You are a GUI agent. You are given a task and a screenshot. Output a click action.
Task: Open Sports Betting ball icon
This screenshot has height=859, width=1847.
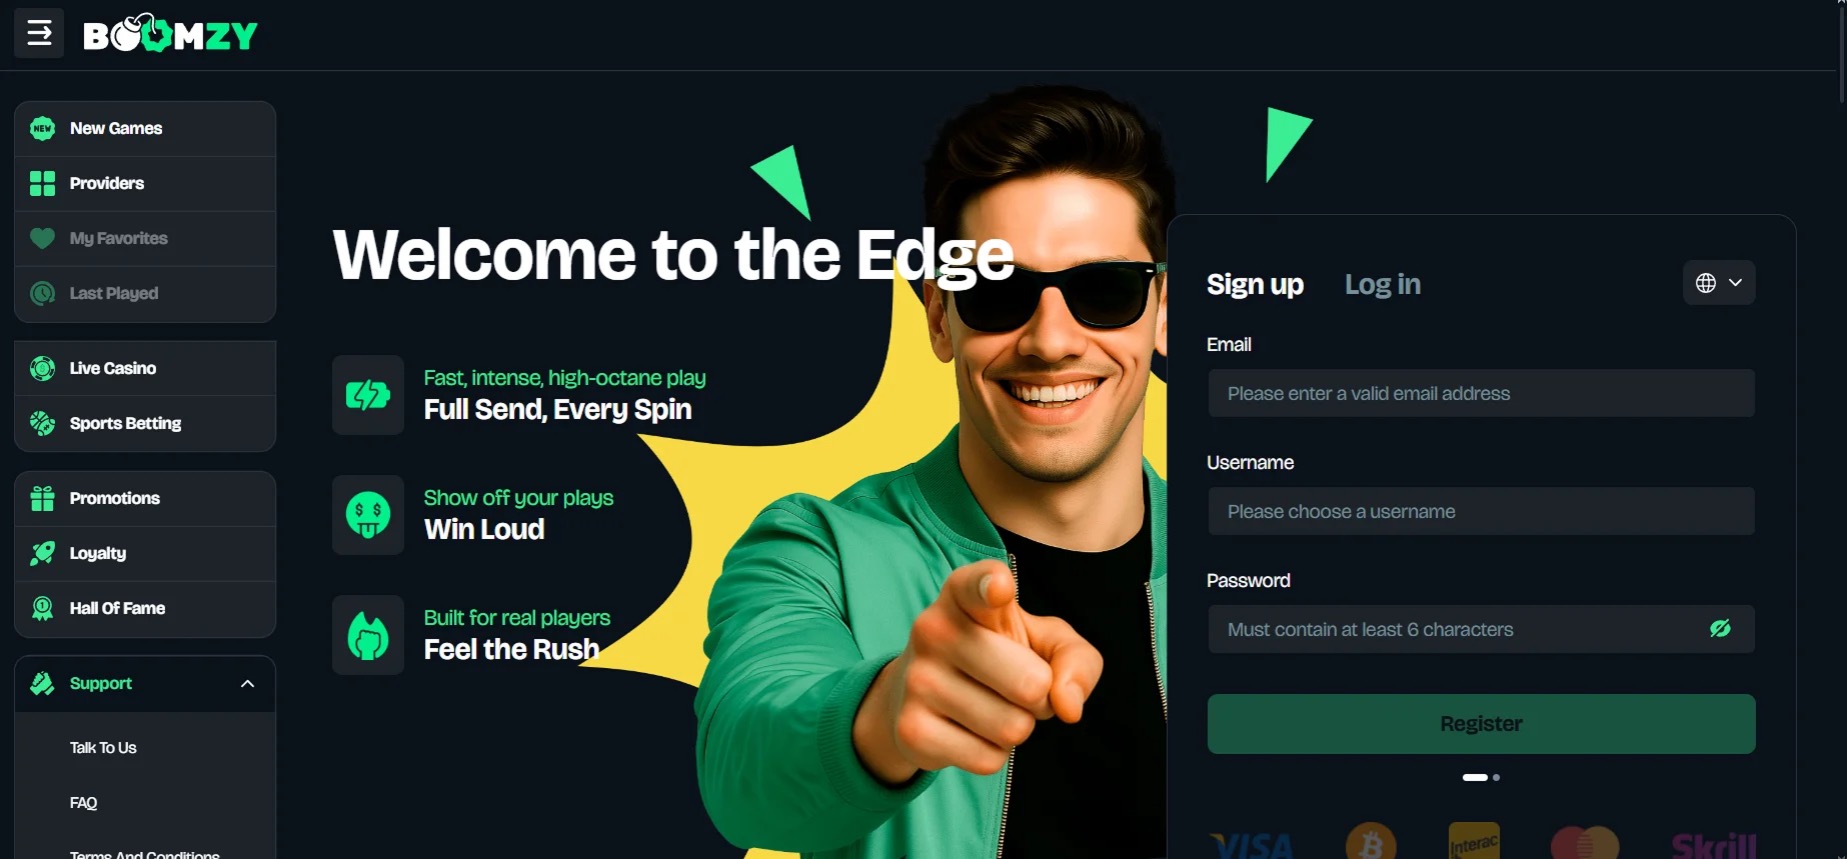[42, 423]
